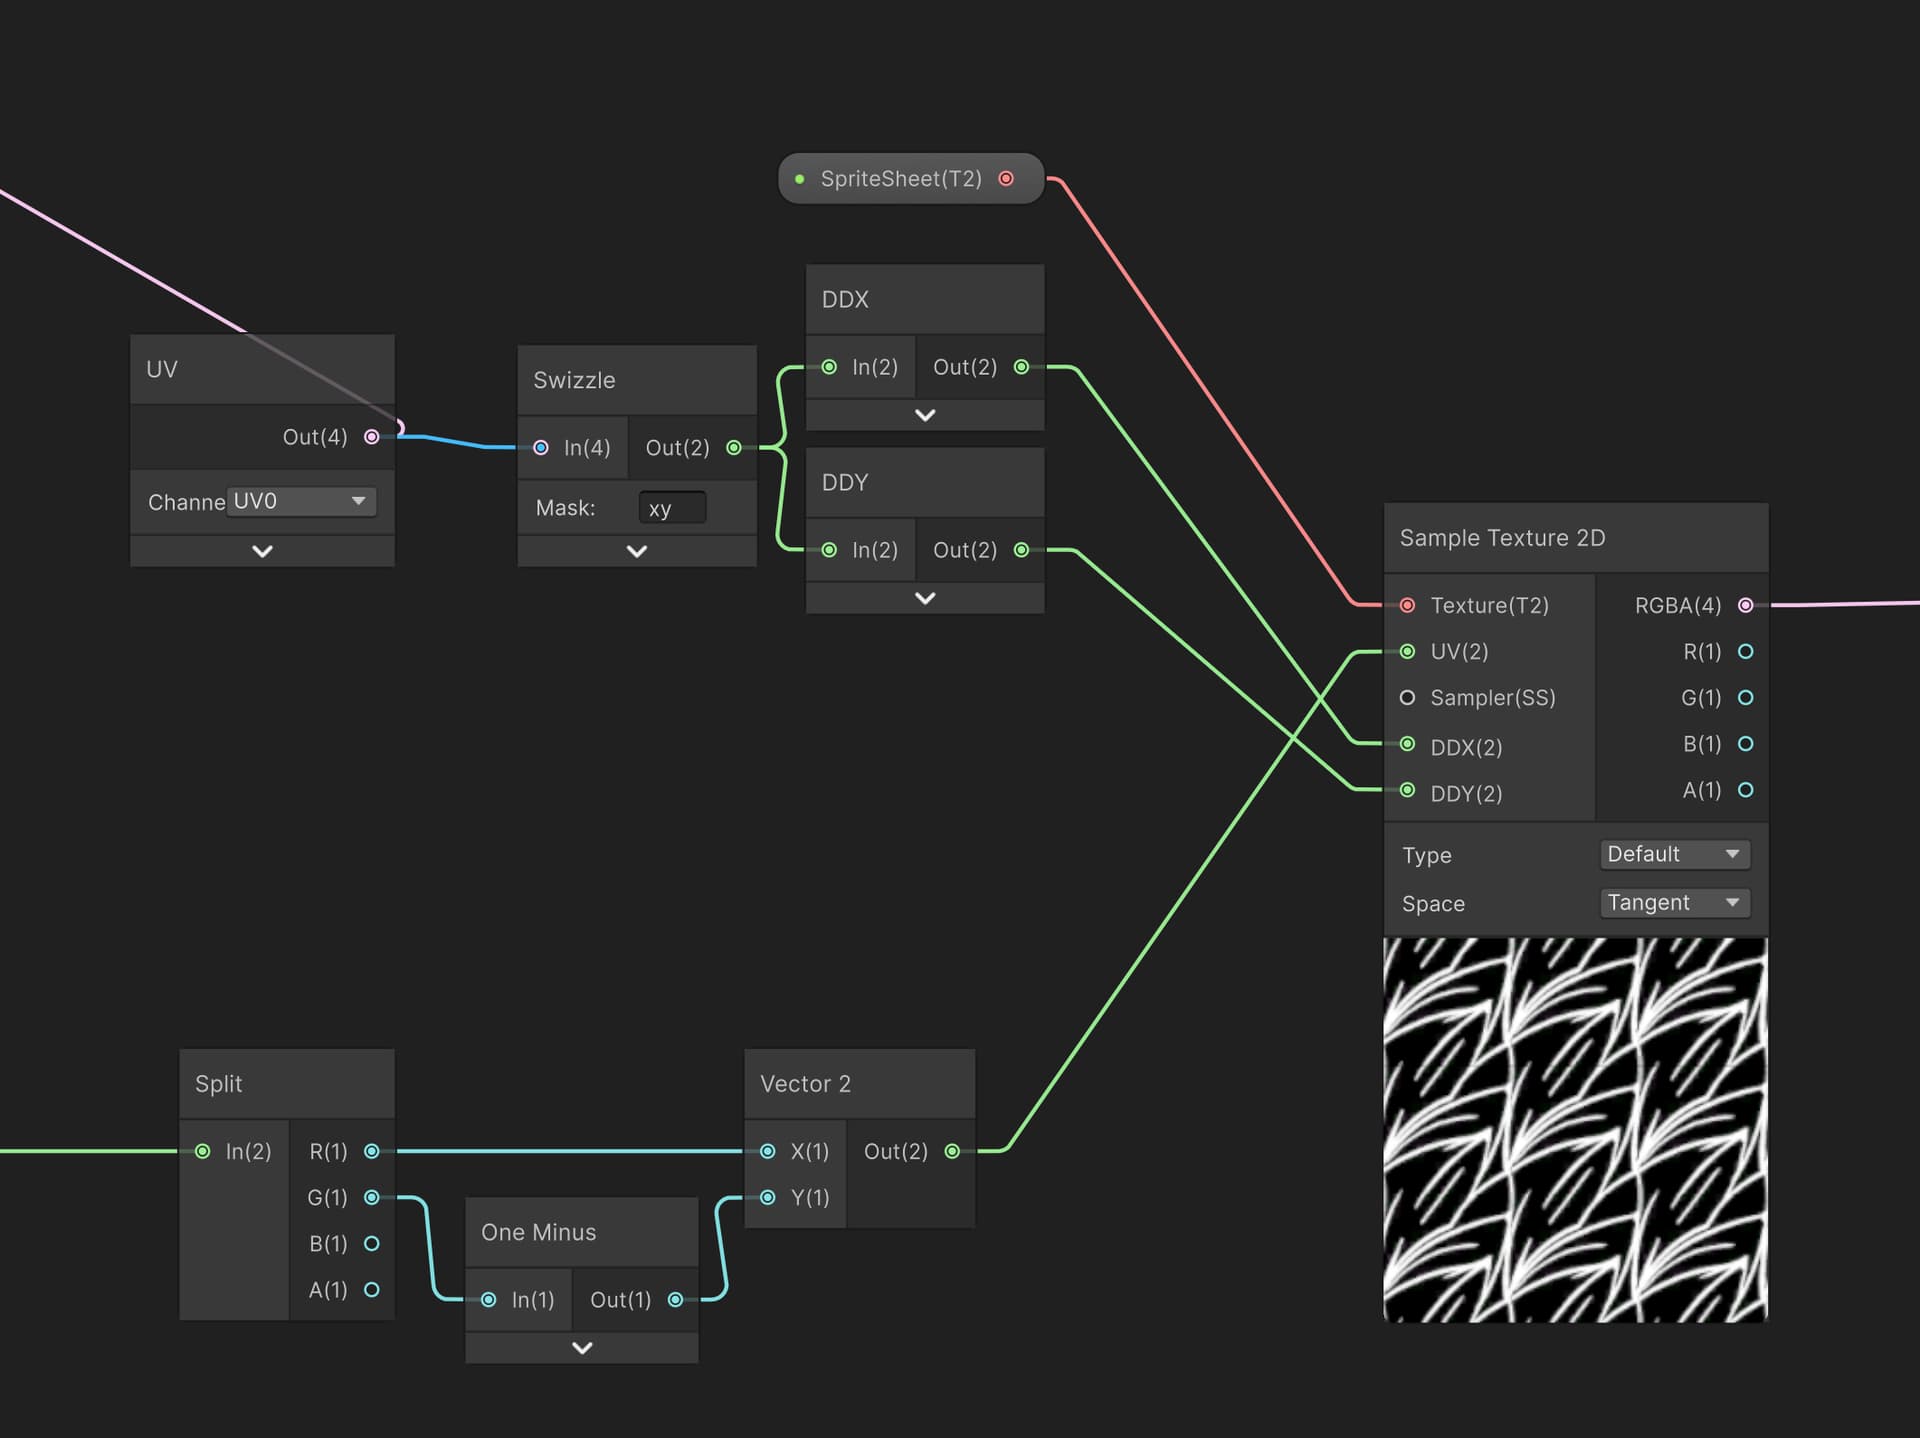The image size is (1920, 1438).
Task: Open the Type Default dropdown
Action: 1675,854
